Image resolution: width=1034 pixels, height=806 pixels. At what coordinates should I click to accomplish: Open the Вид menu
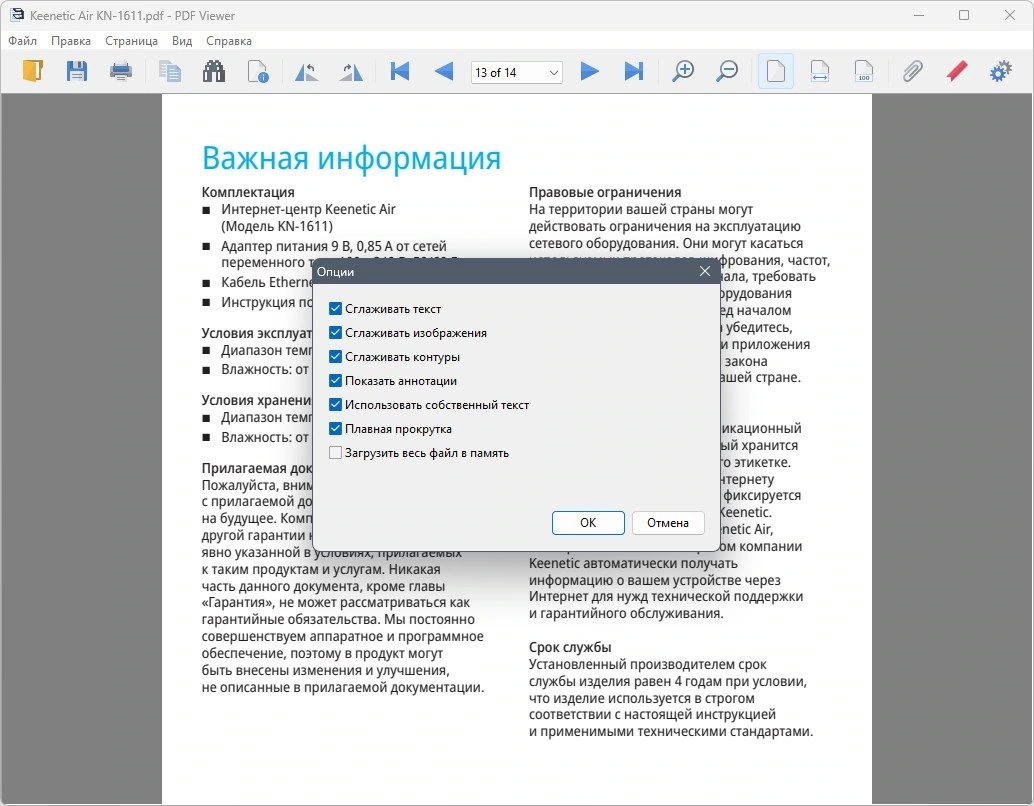(x=182, y=41)
